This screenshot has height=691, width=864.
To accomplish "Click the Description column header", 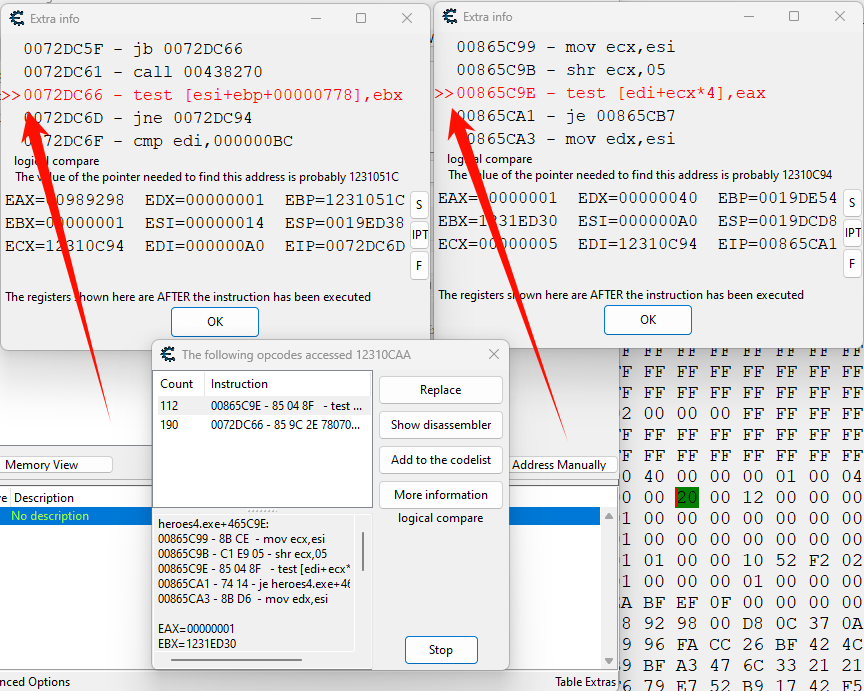I will pos(44,498).
